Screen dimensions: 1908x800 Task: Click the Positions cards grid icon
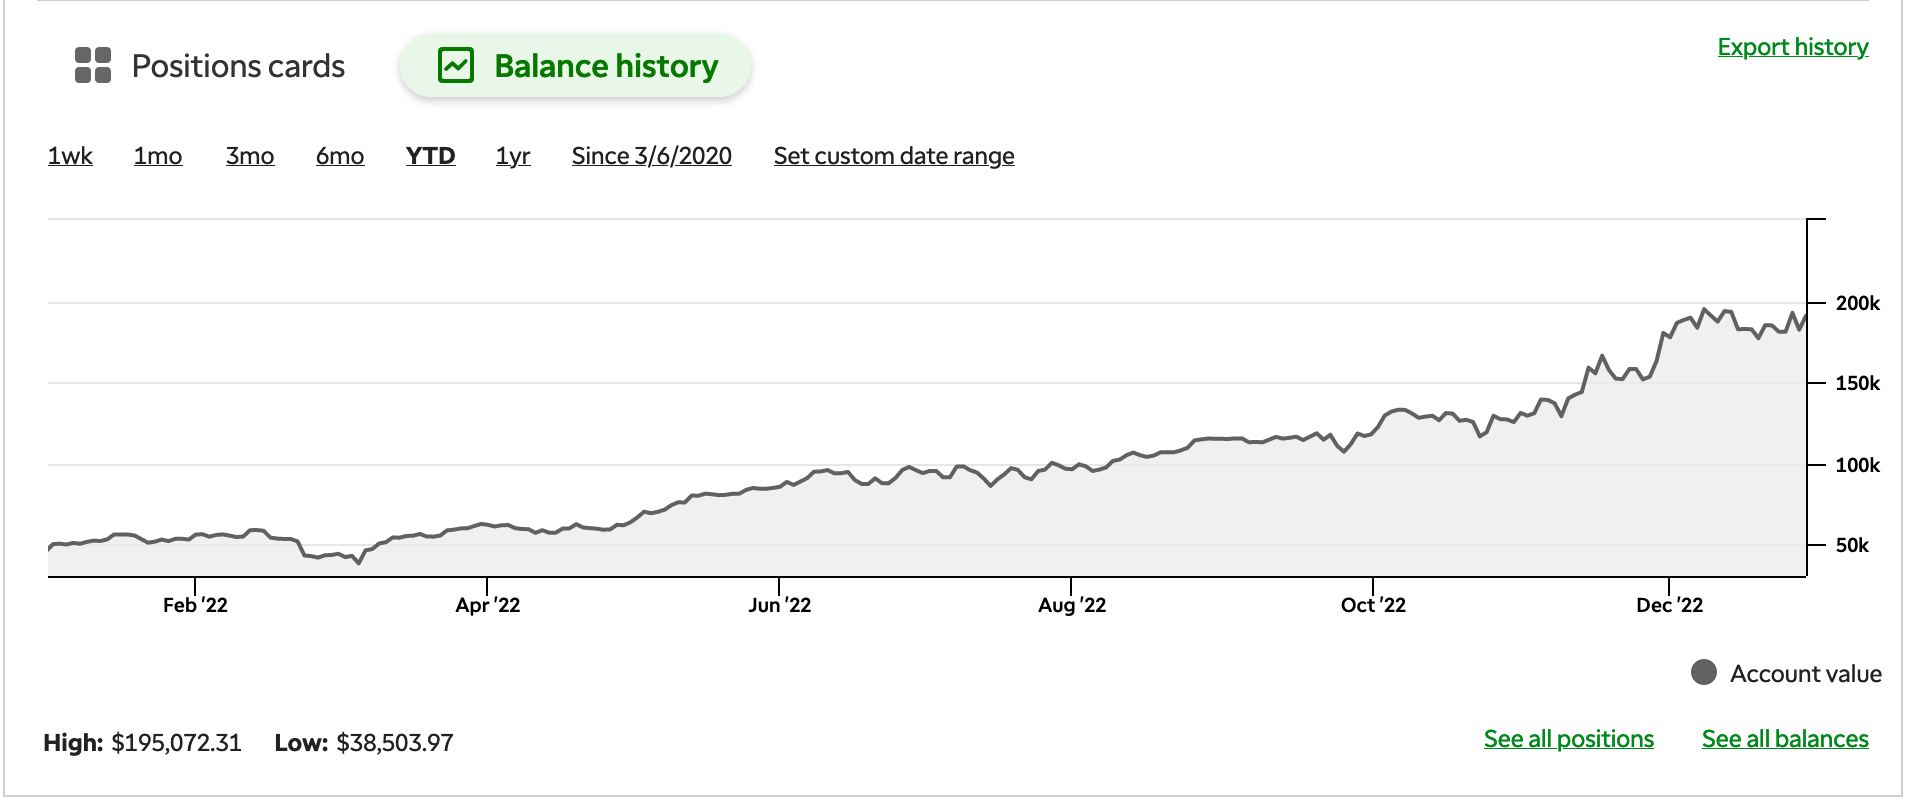[x=93, y=66]
